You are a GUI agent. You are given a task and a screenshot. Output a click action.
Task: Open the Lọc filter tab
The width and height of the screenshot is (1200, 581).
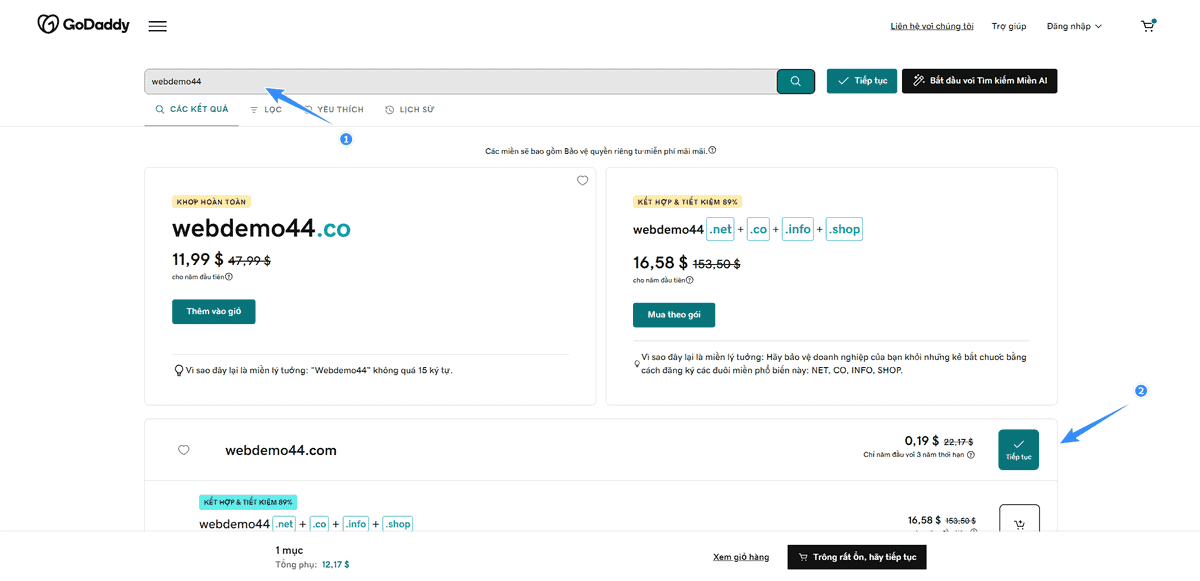266,110
